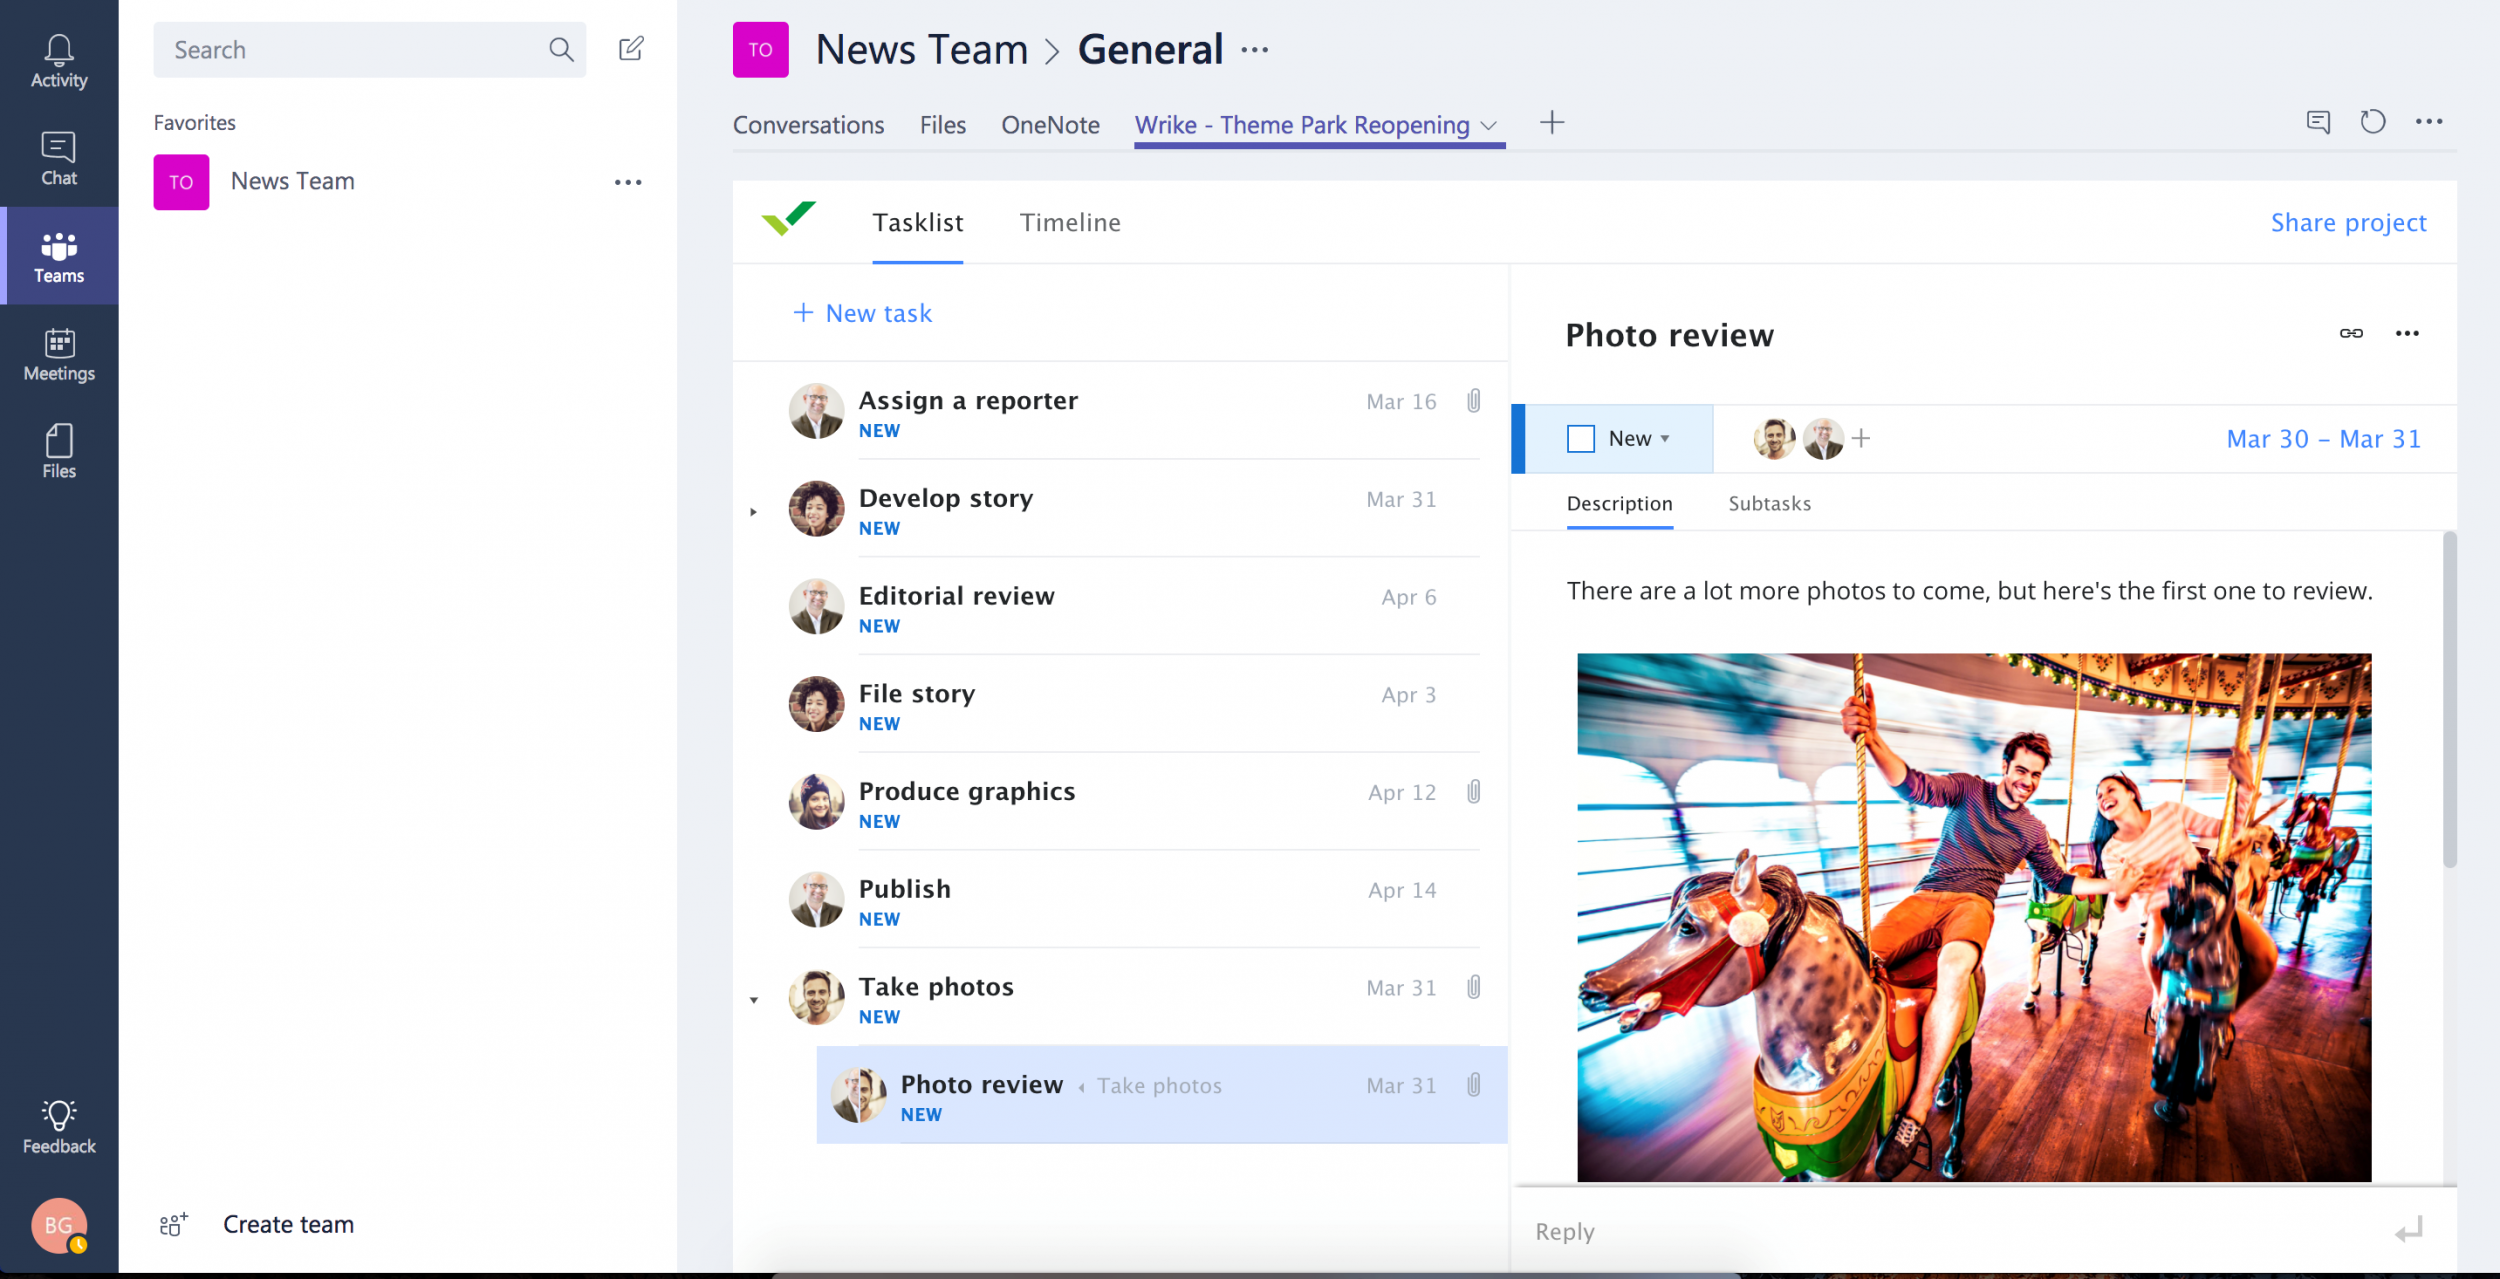Open the Files sidebar icon
The height and width of the screenshot is (1279, 2500).
click(x=59, y=452)
